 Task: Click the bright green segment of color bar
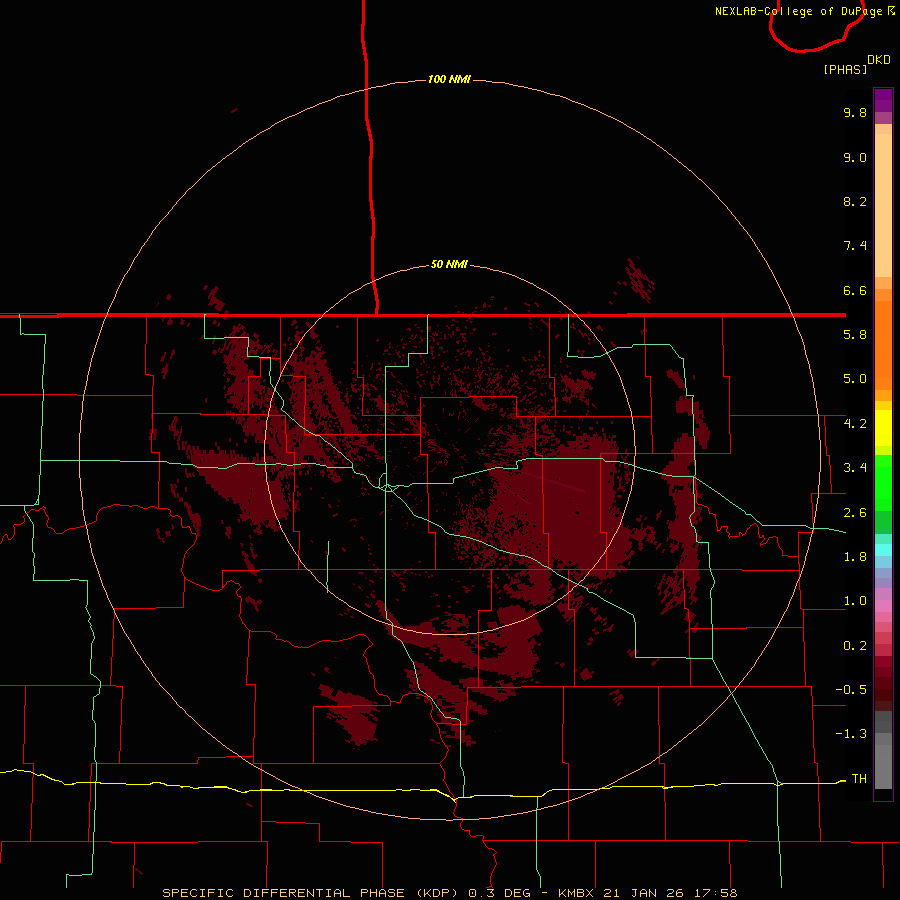click(883, 483)
